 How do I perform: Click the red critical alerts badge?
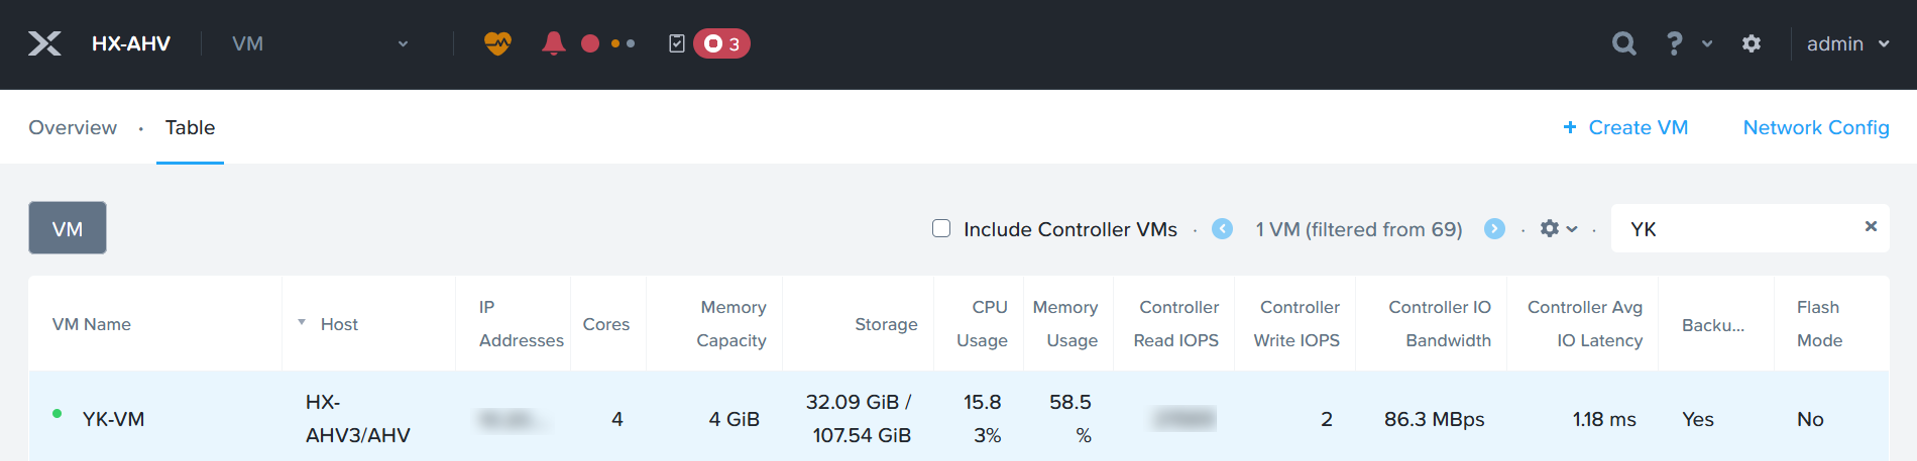coord(722,43)
